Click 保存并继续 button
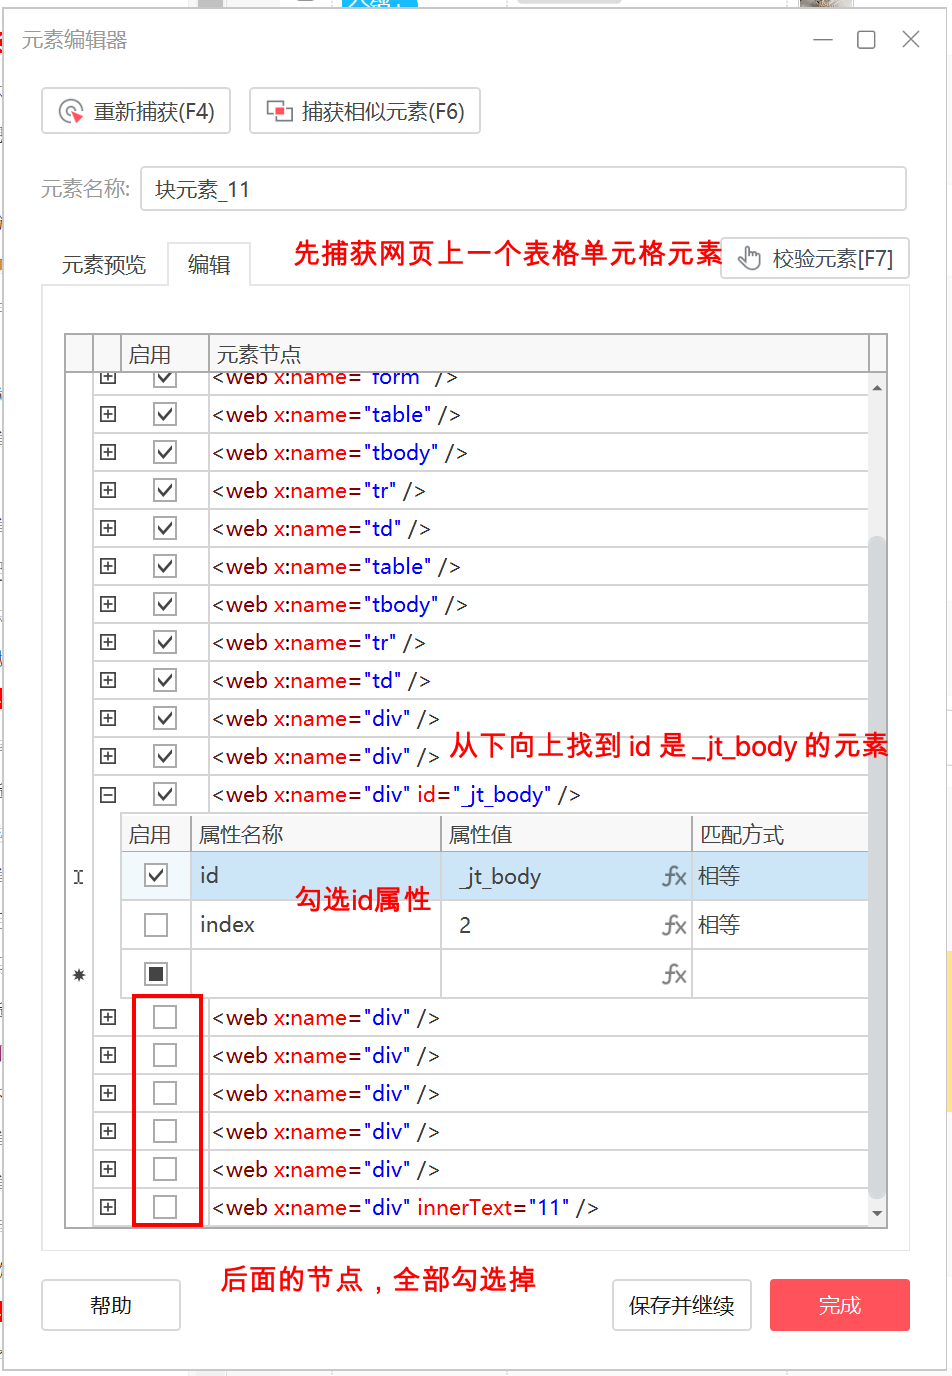Screen dimensions: 952x1376 point(682,1305)
